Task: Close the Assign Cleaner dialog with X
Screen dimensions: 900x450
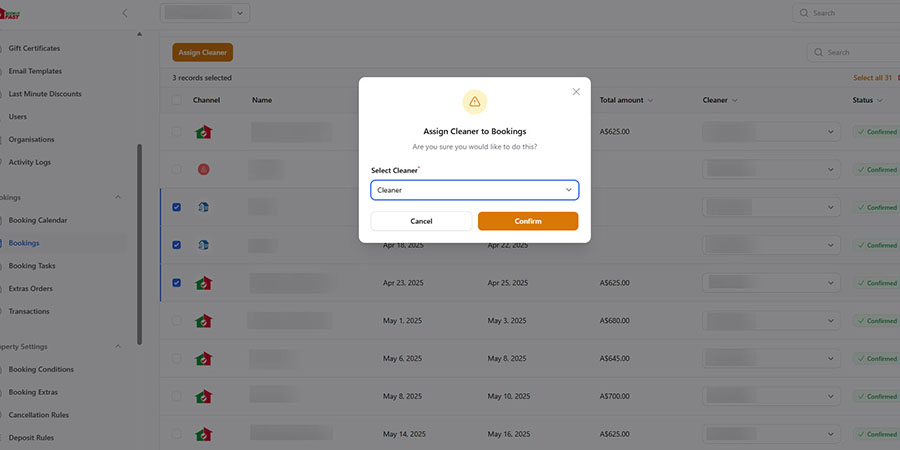Action: coord(576,92)
